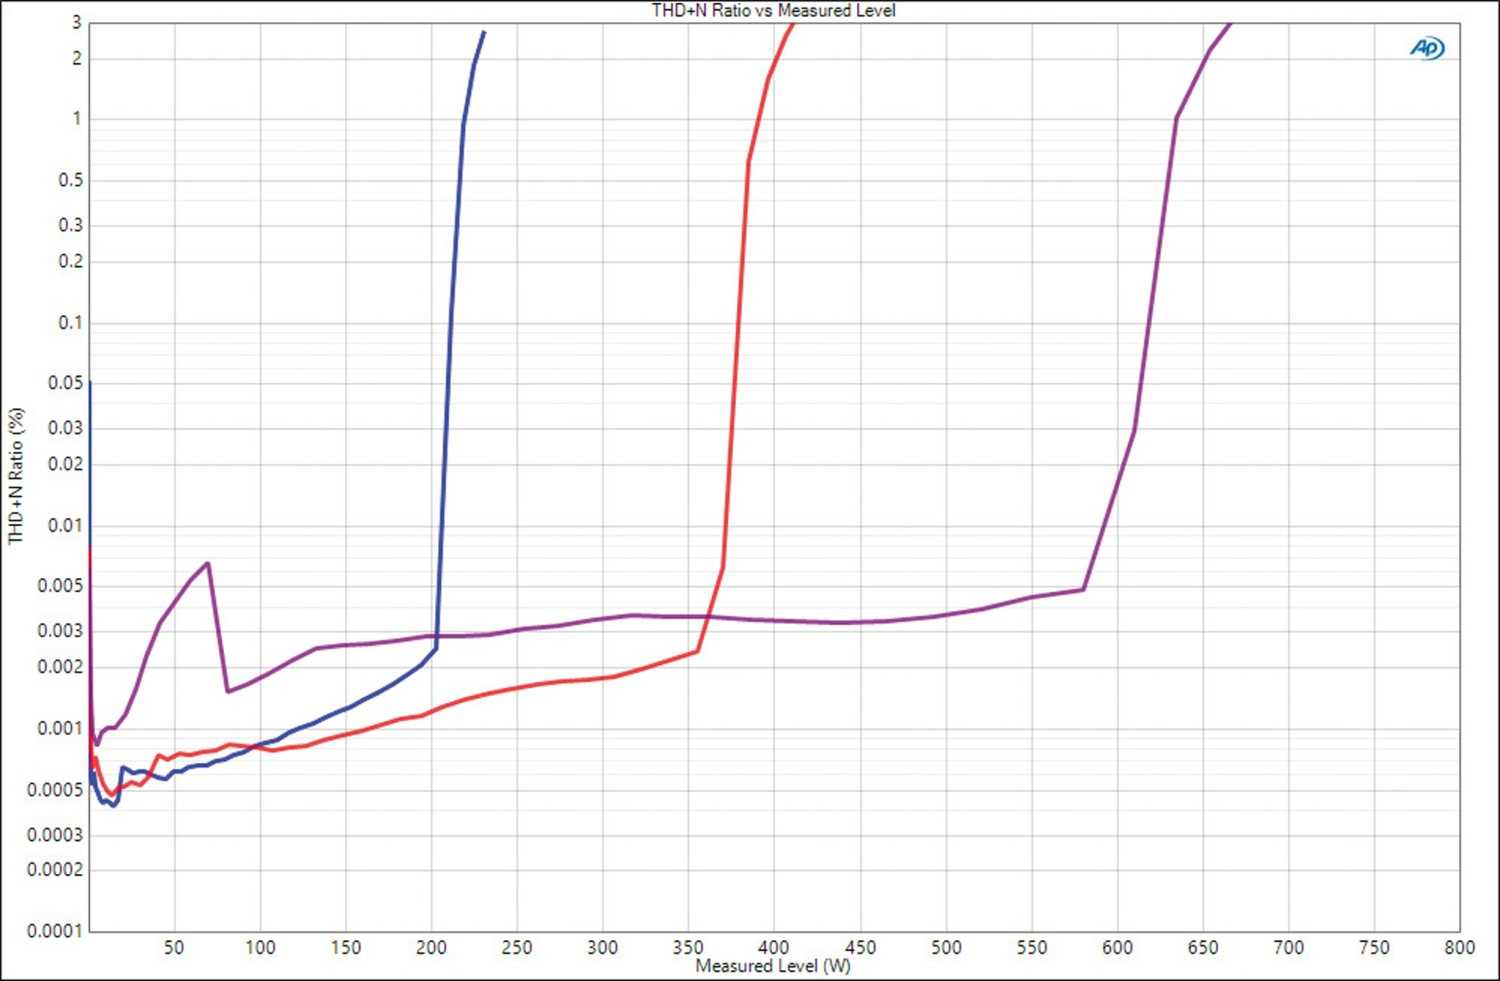
Task: Click the x-axis value 200
Action: pyautogui.click(x=431, y=947)
